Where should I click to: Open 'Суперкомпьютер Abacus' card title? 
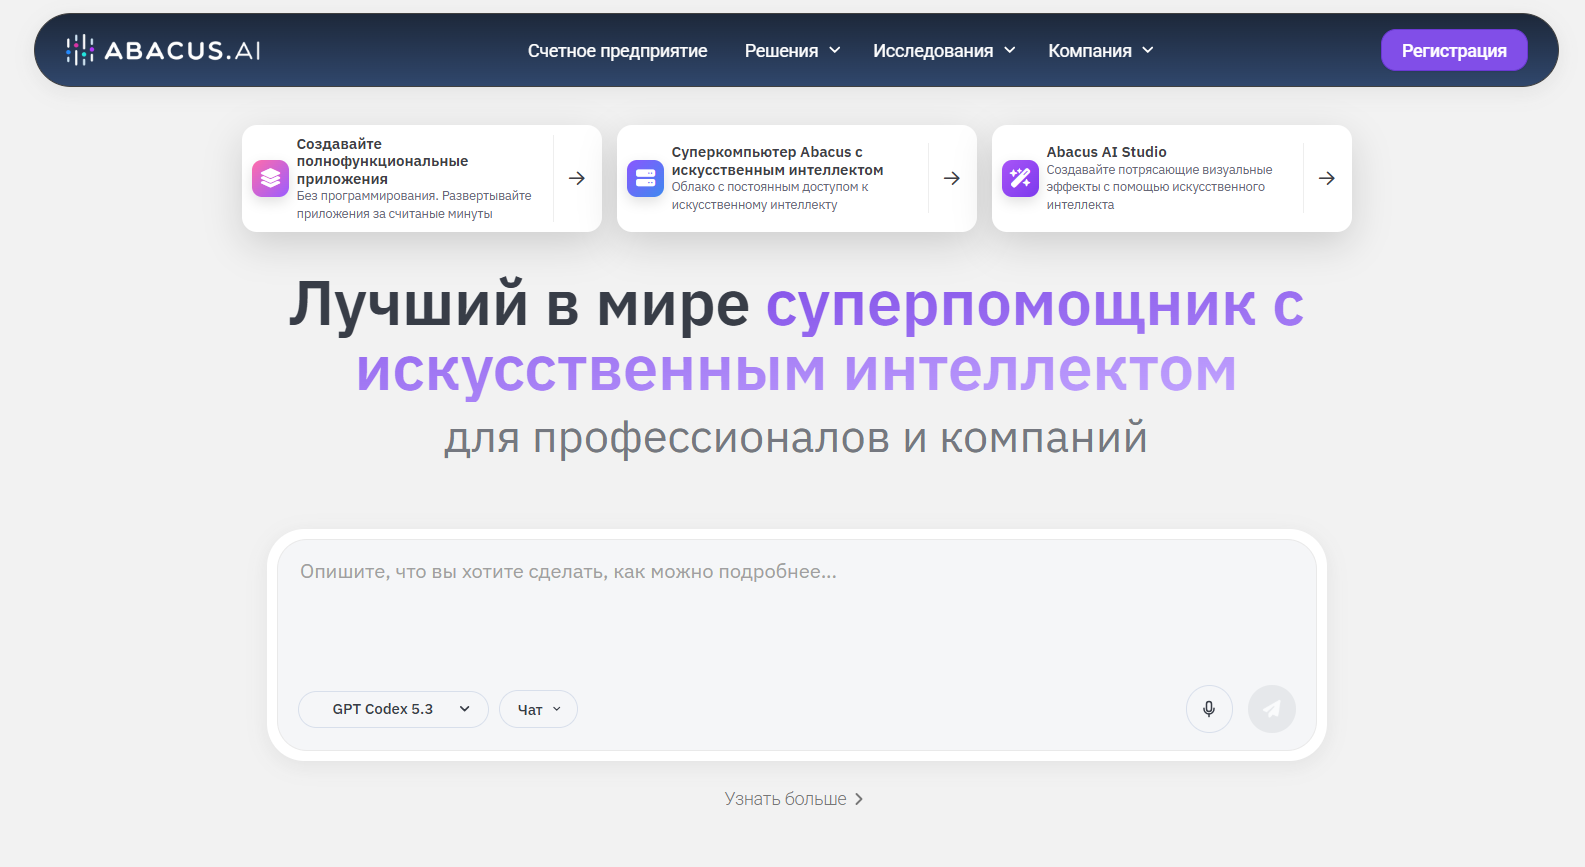[x=778, y=161]
